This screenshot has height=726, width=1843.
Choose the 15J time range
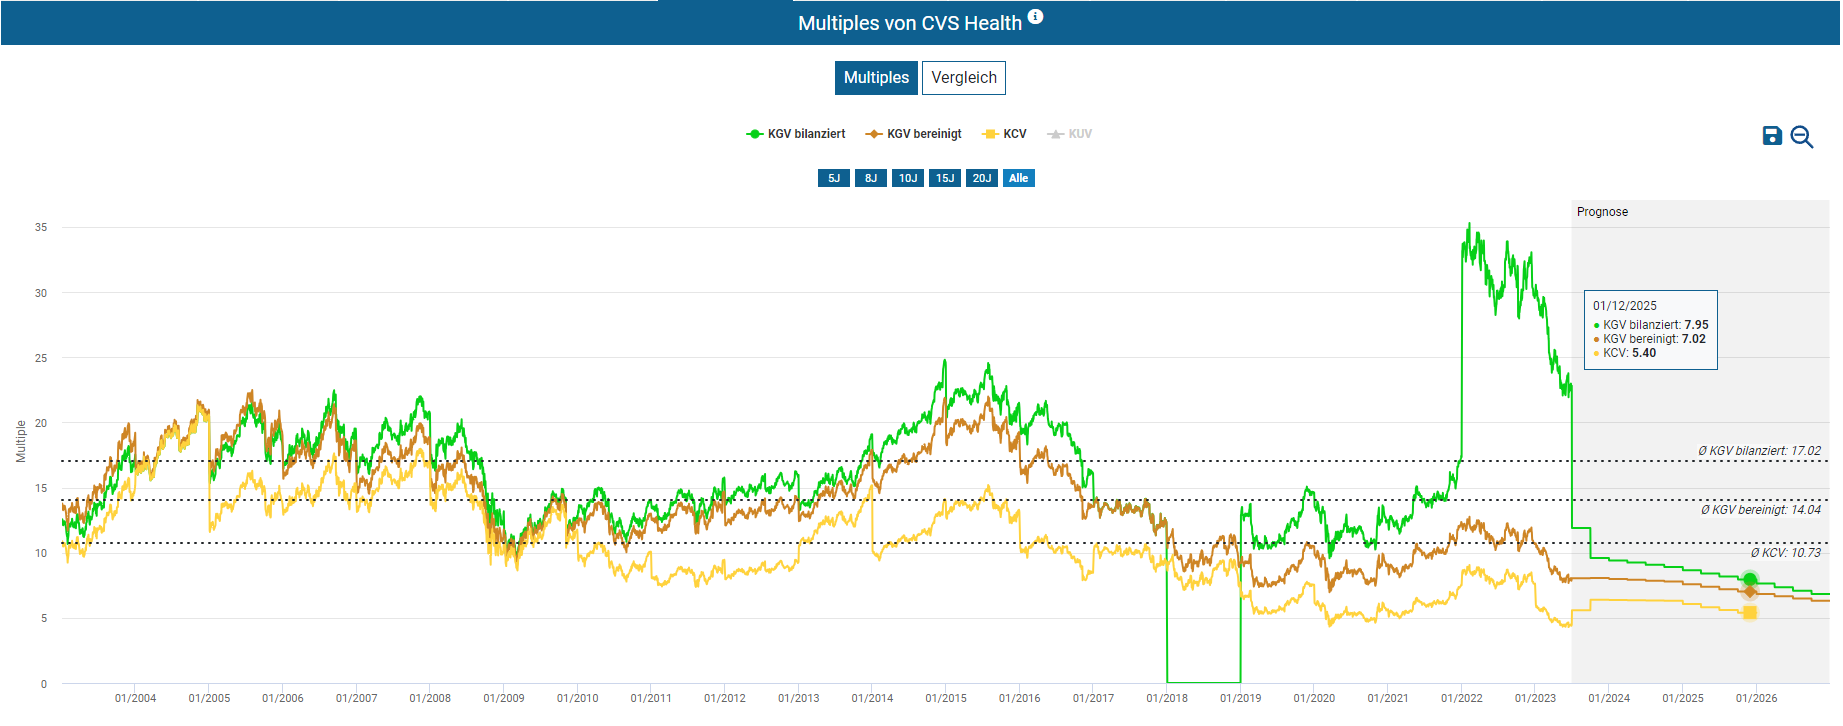point(944,178)
